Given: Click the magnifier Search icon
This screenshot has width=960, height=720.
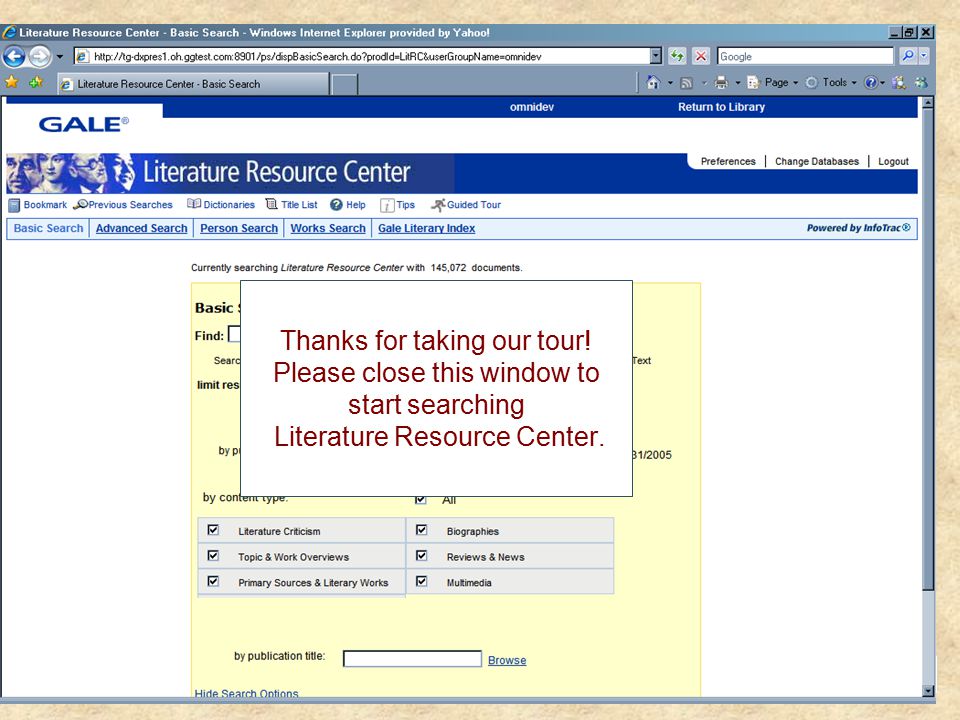Looking at the screenshot, I should click(908, 56).
